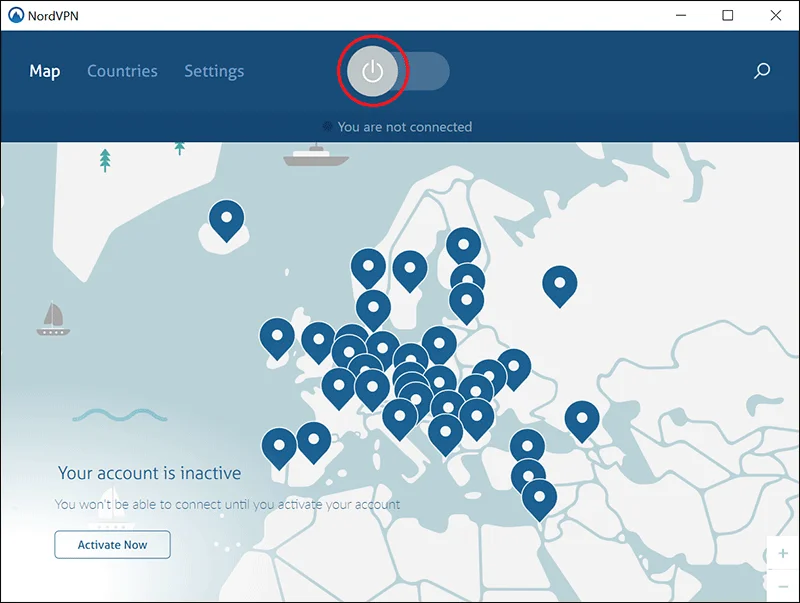Select the Poland server pin

(439, 347)
